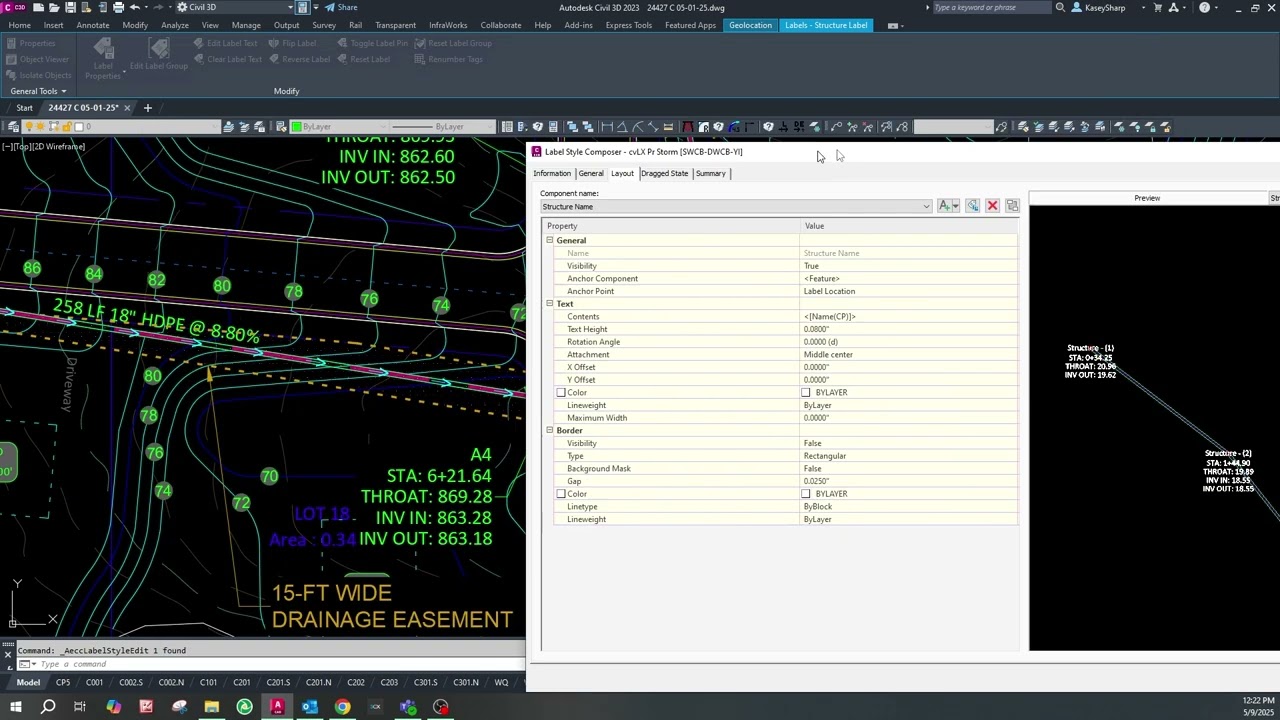The height and width of the screenshot is (720, 1280).
Task: Switch to the Dragged State tab
Action: [x=664, y=174]
